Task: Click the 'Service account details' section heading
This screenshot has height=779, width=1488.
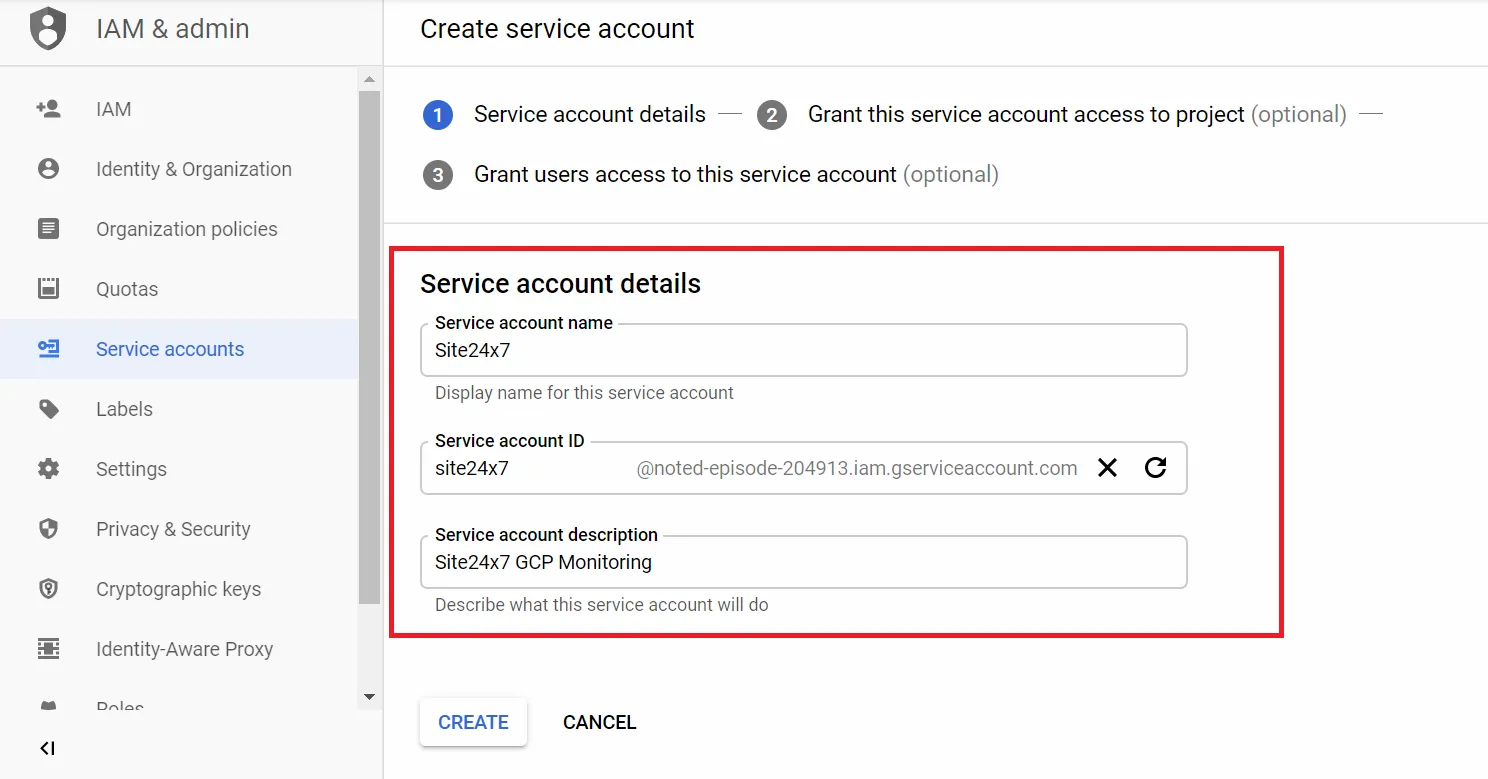Action: click(x=560, y=284)
